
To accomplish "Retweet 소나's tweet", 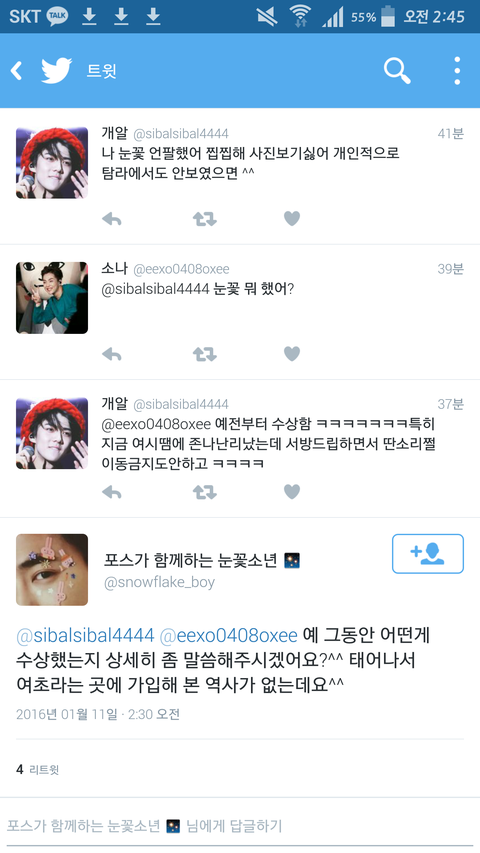I will point(205,354).
